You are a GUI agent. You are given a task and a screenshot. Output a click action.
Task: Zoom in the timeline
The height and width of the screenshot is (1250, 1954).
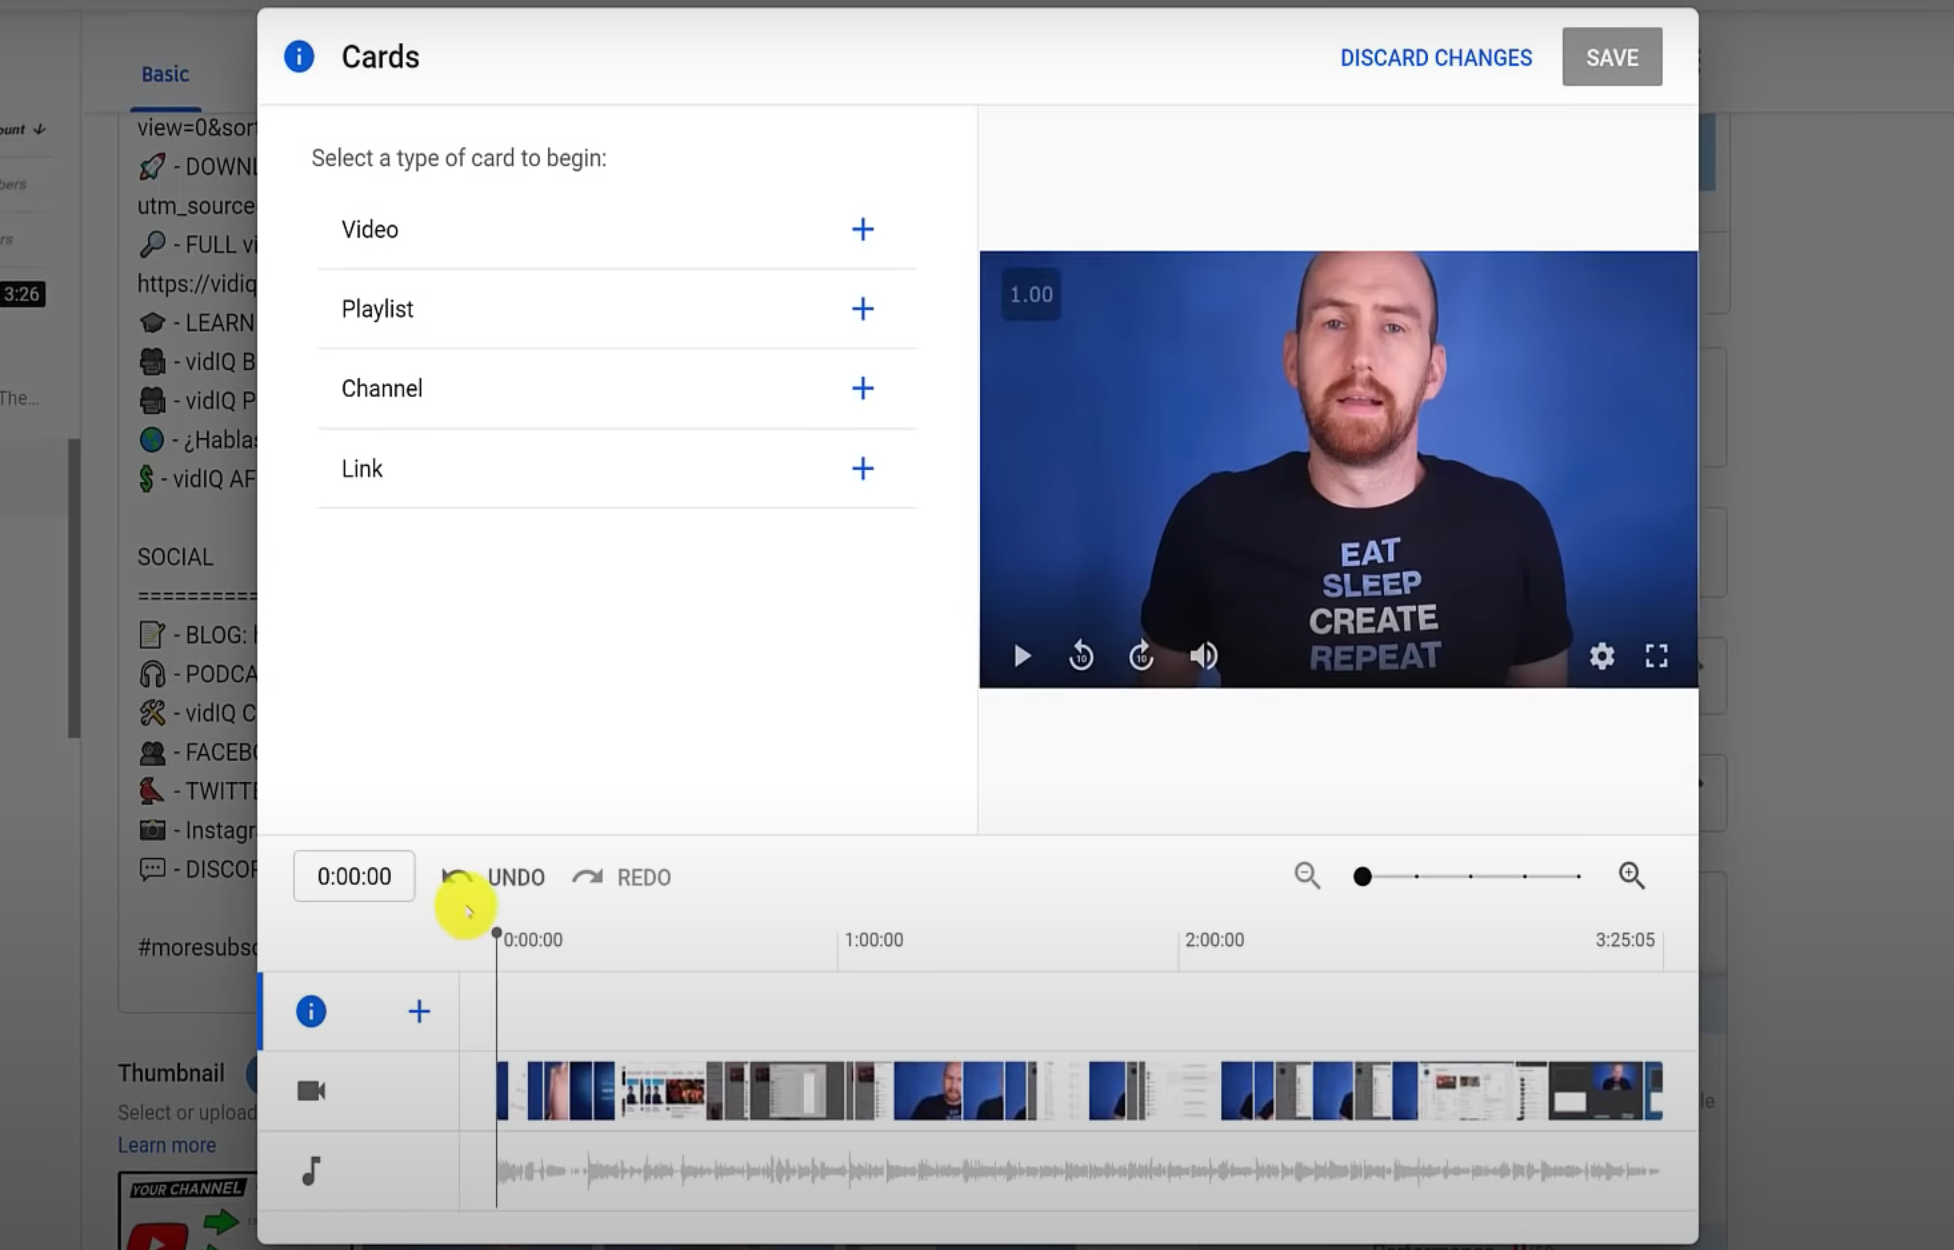click(1631, 876)
